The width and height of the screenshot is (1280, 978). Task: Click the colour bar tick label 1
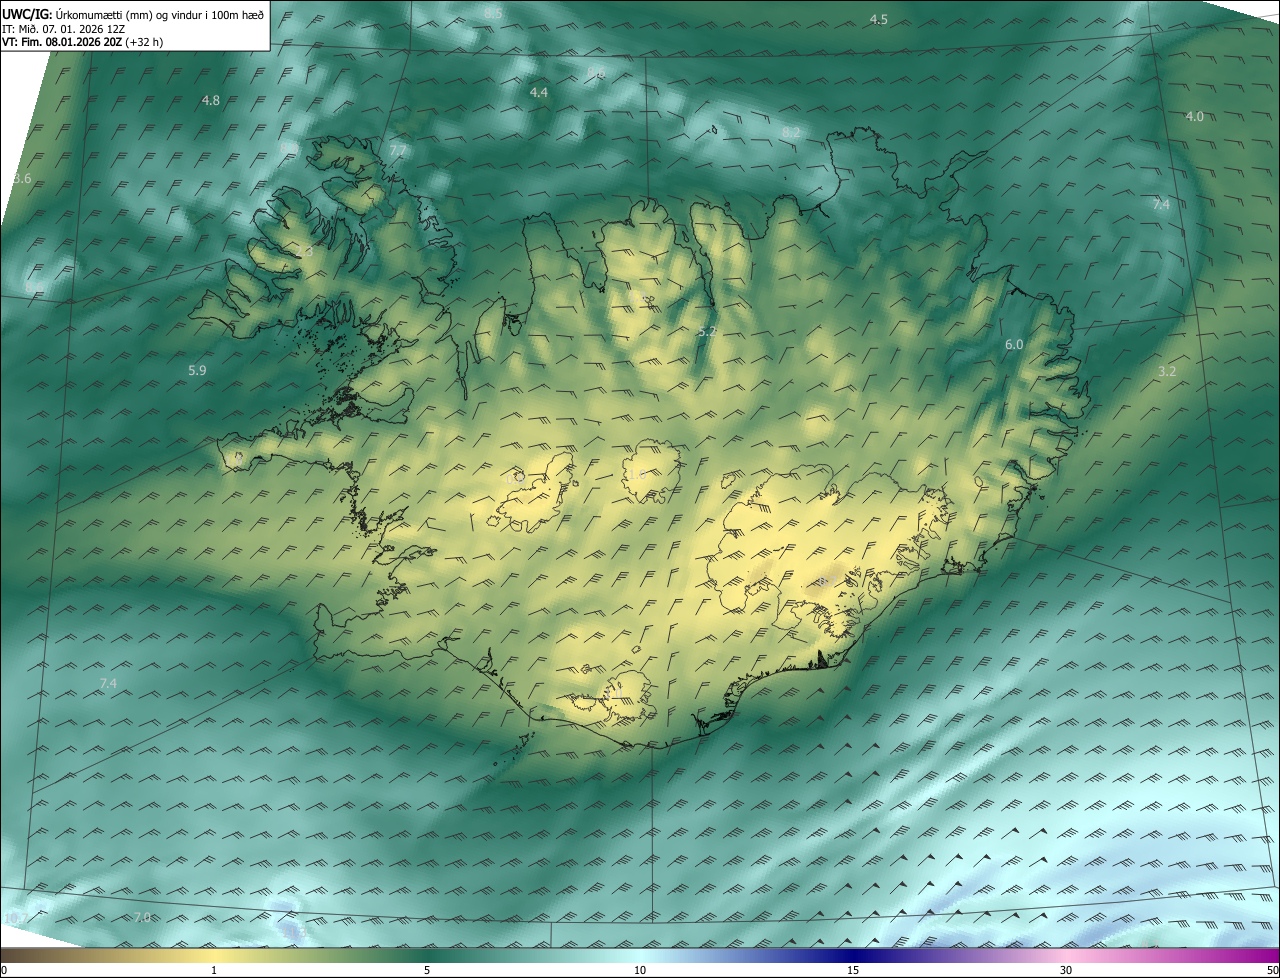214,970
